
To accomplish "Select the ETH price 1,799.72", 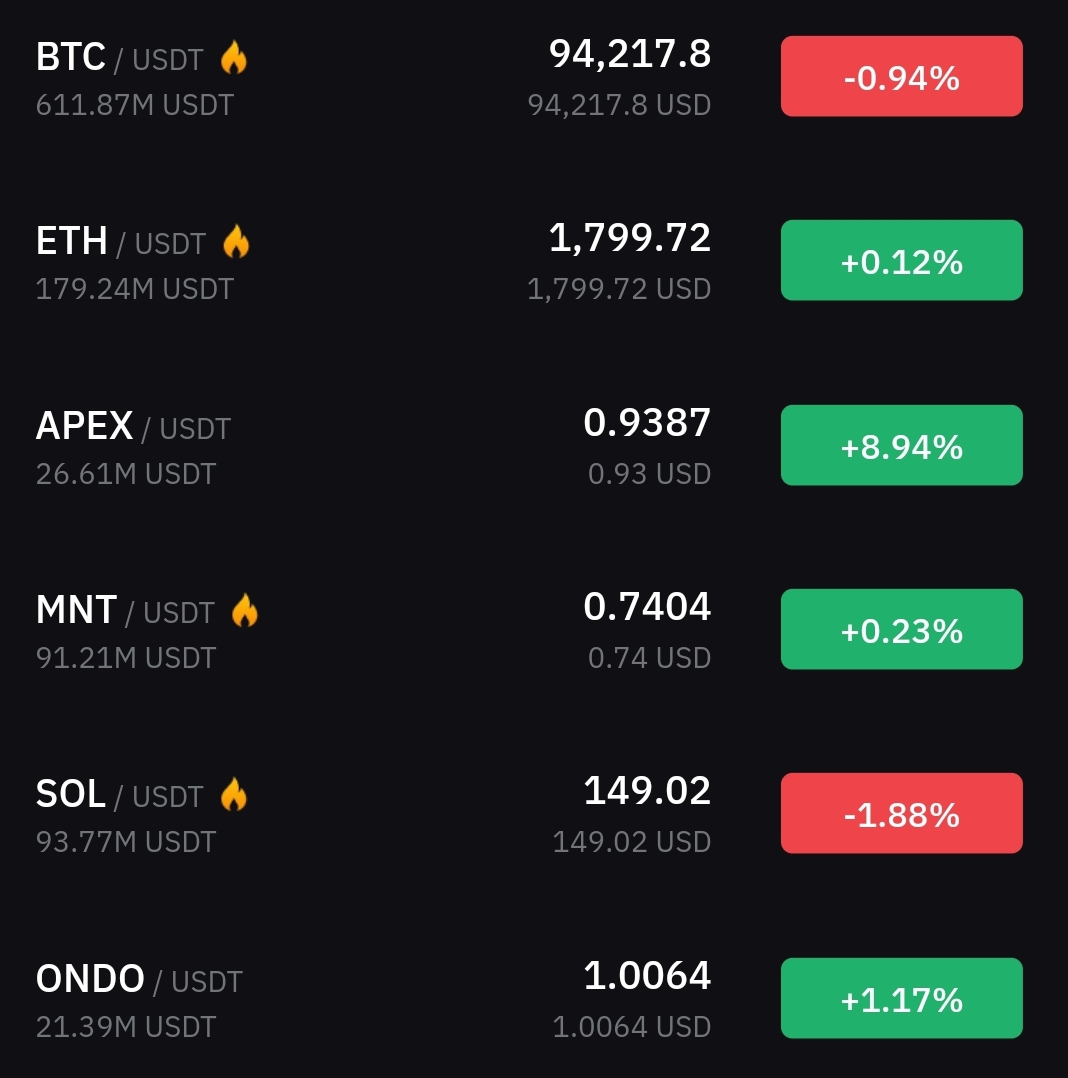I will pyautogui.click(x=630, y=239).
